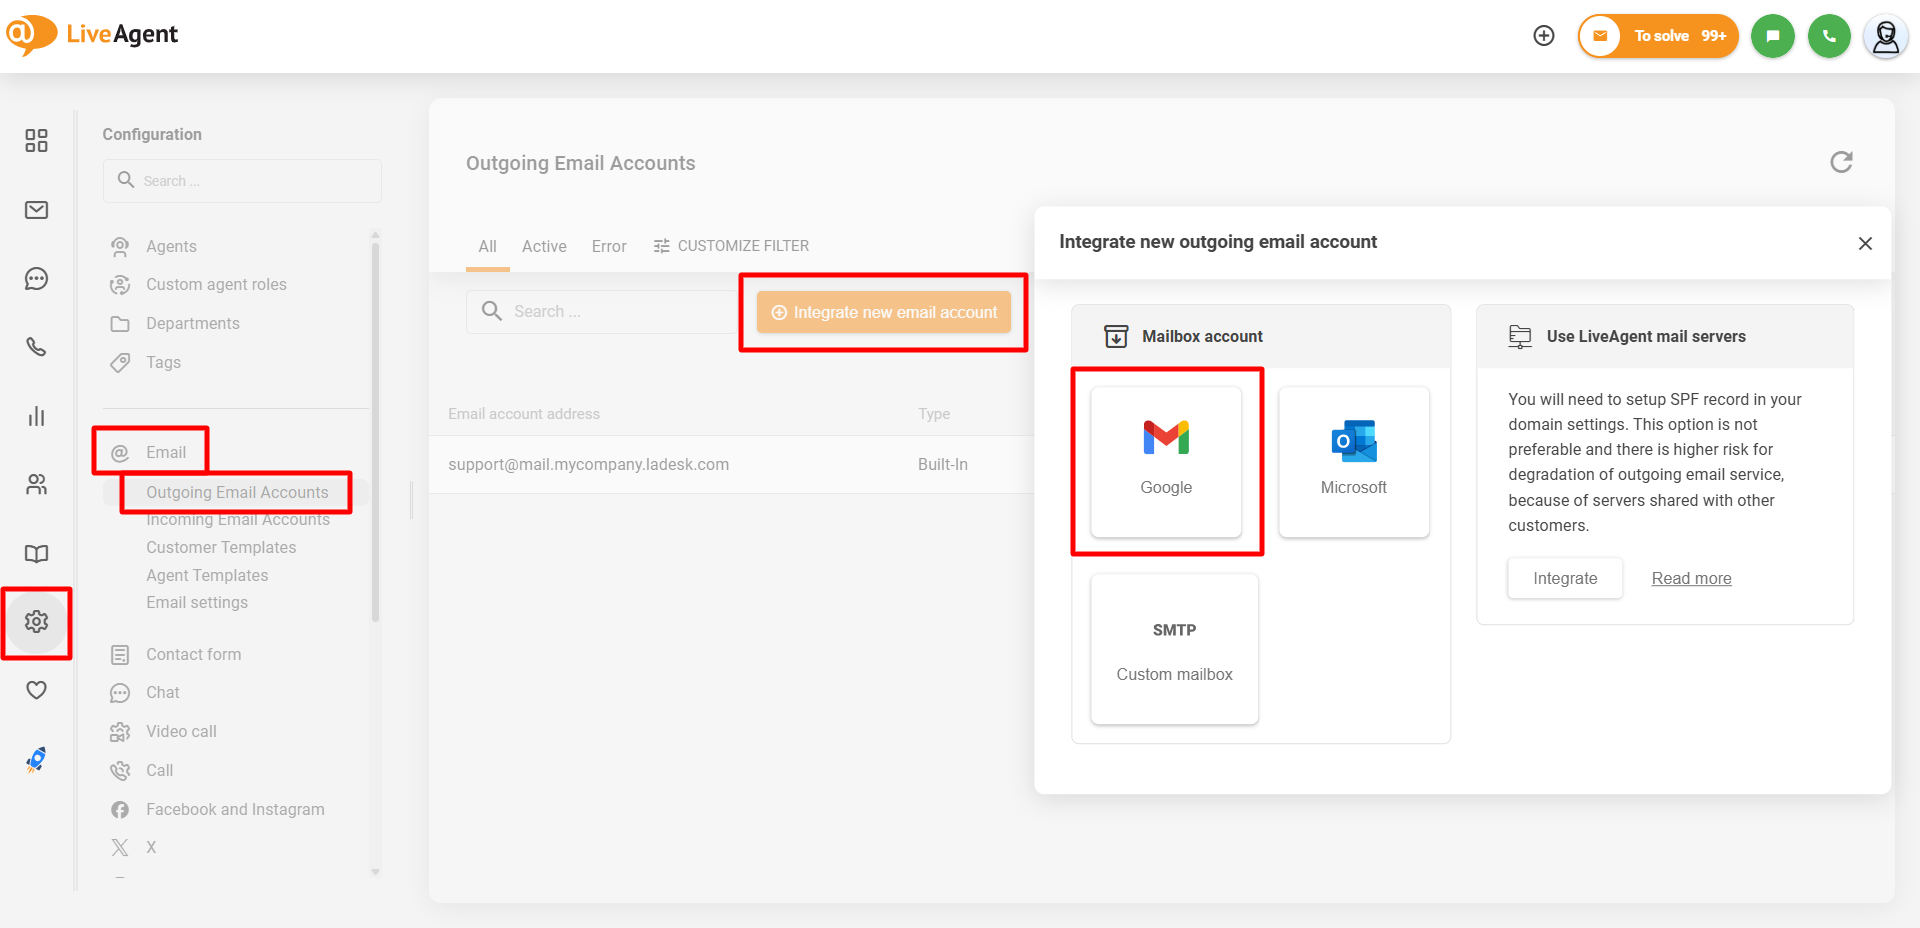Refresh the outgoing email accounts list
Viewport: 1920px width, 928px height.
tap(1841, 162)
